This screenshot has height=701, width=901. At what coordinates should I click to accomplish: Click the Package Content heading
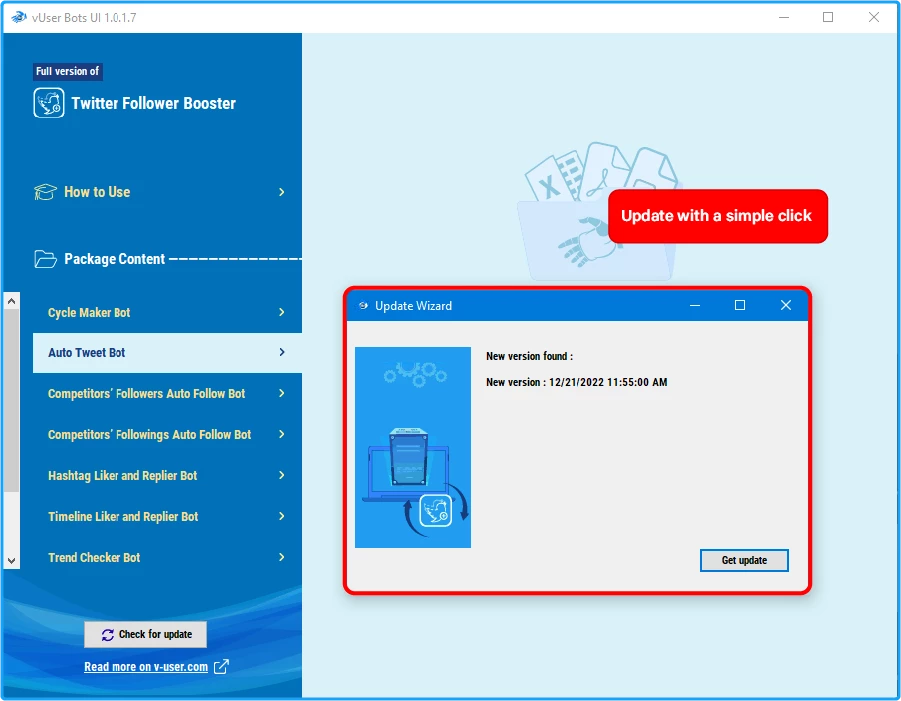click(114, 259)
